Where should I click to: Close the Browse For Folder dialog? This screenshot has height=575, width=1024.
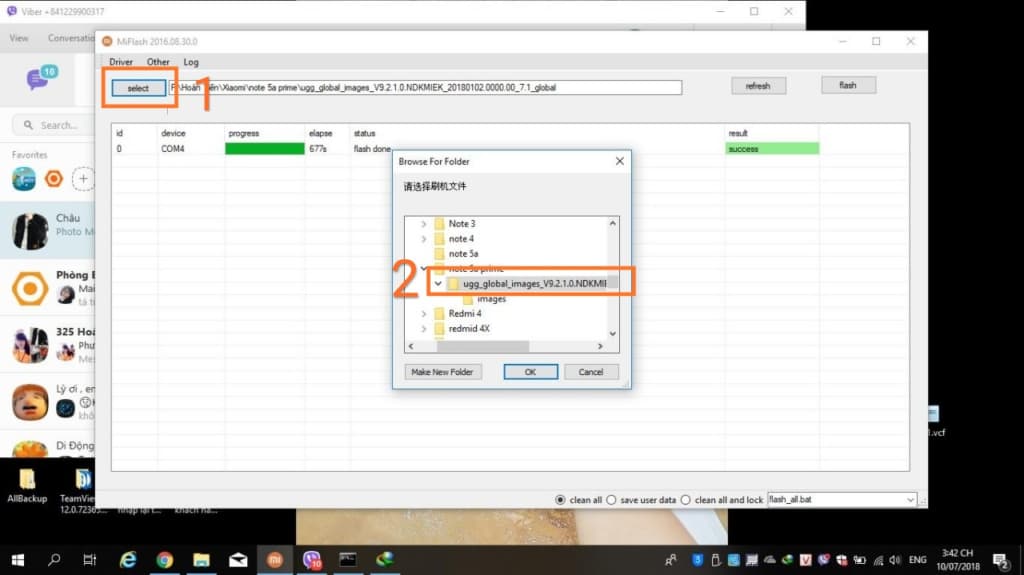click(x=620, y=161)
